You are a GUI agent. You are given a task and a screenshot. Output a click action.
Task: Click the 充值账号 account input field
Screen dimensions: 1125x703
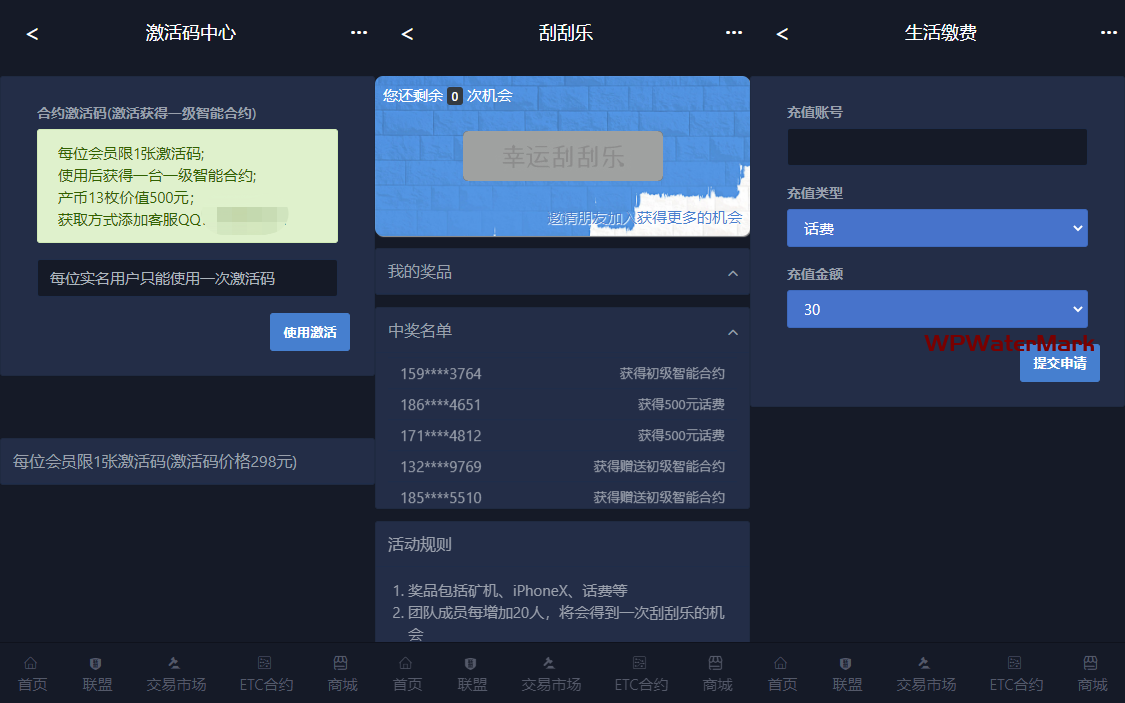937,147
